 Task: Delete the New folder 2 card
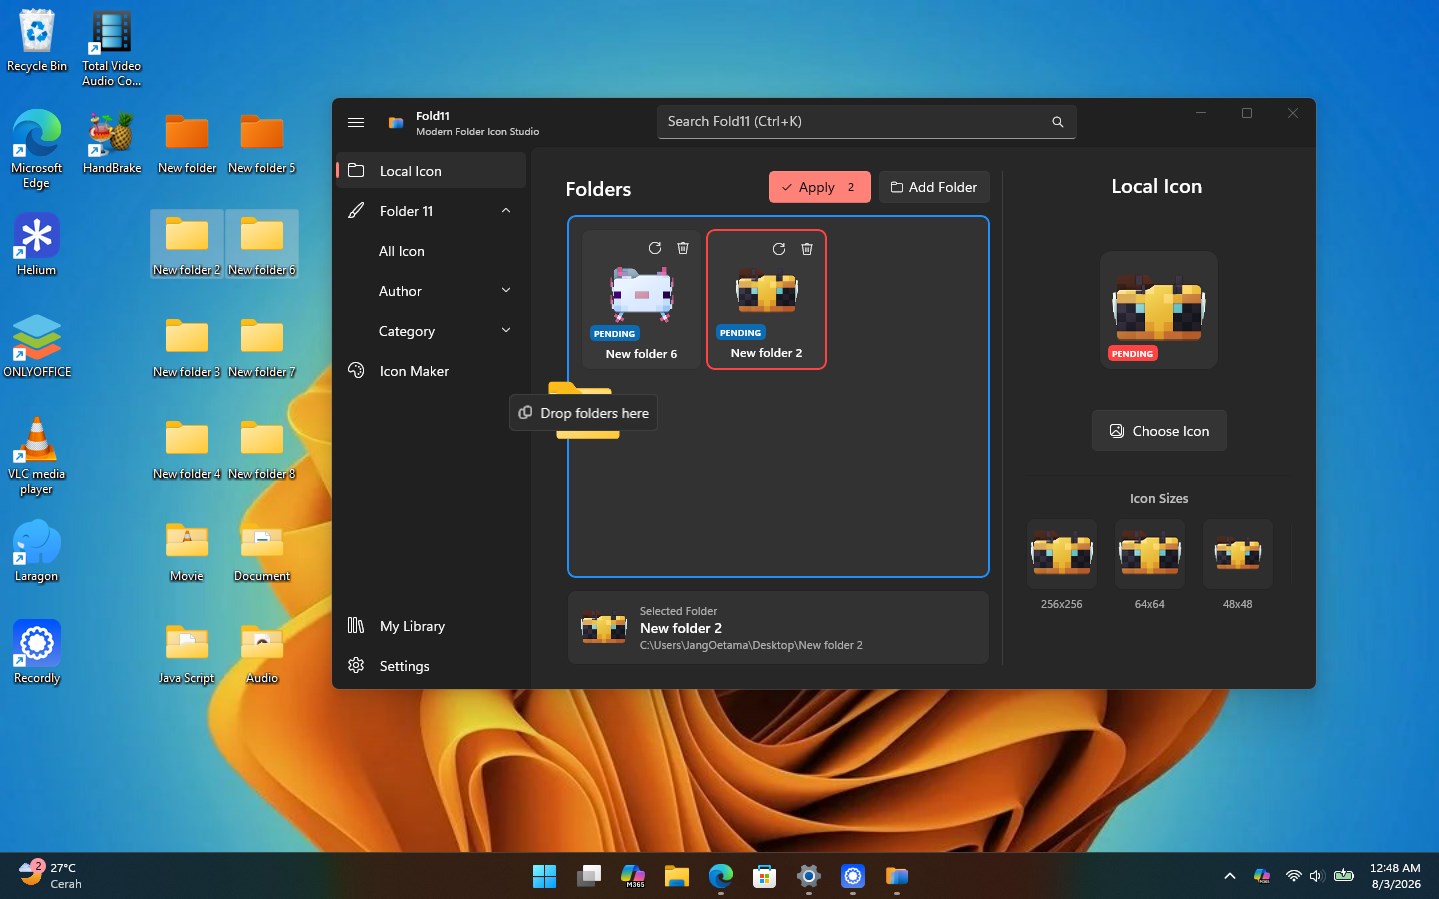pos(807,249)
